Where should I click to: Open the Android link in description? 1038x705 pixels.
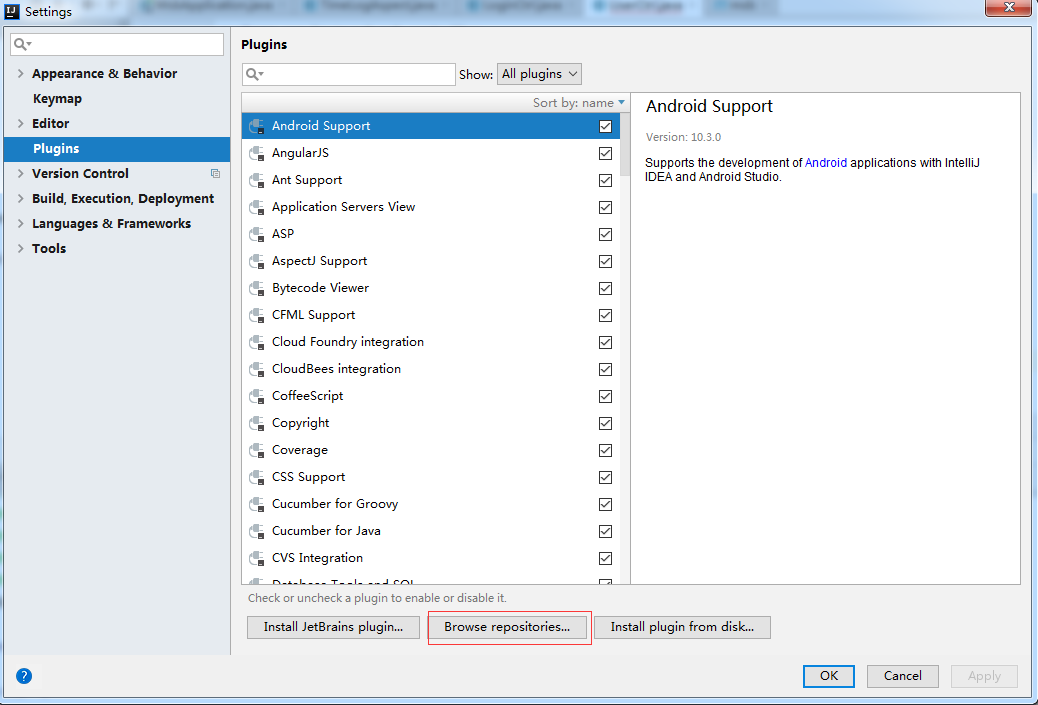pos(825,162)
